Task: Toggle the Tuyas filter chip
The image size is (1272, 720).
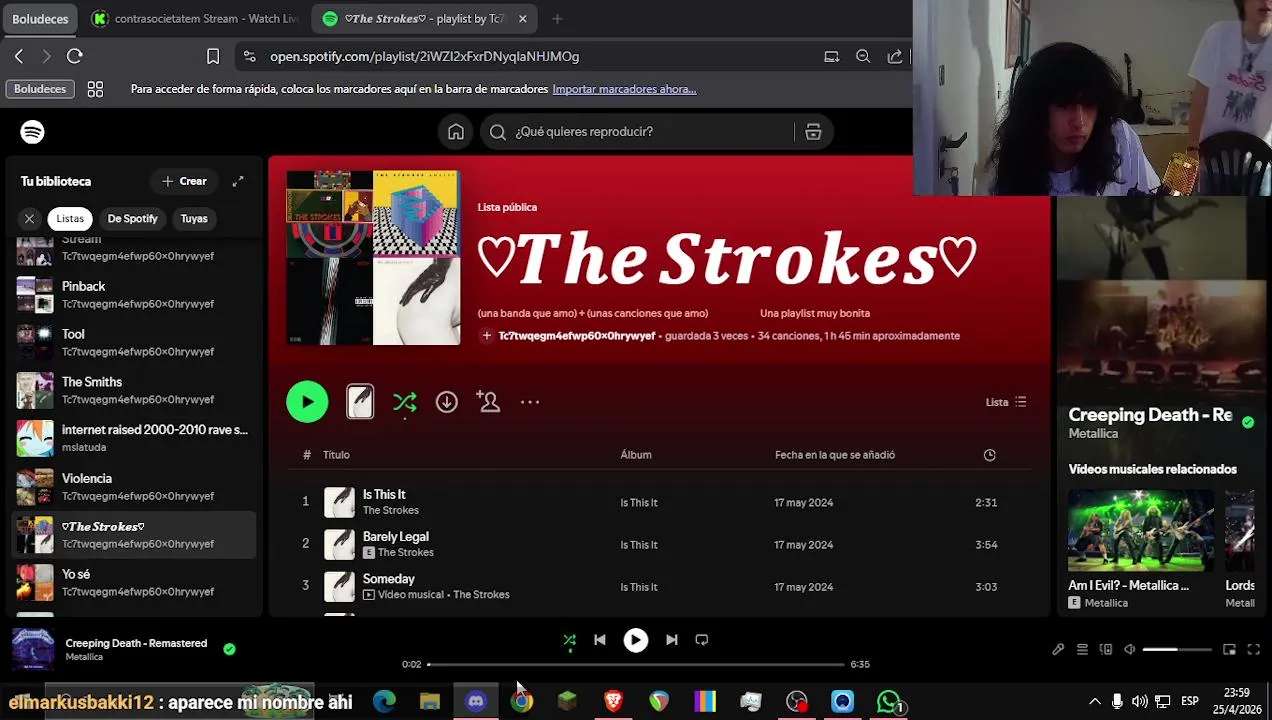Action: tap(194, 218)
